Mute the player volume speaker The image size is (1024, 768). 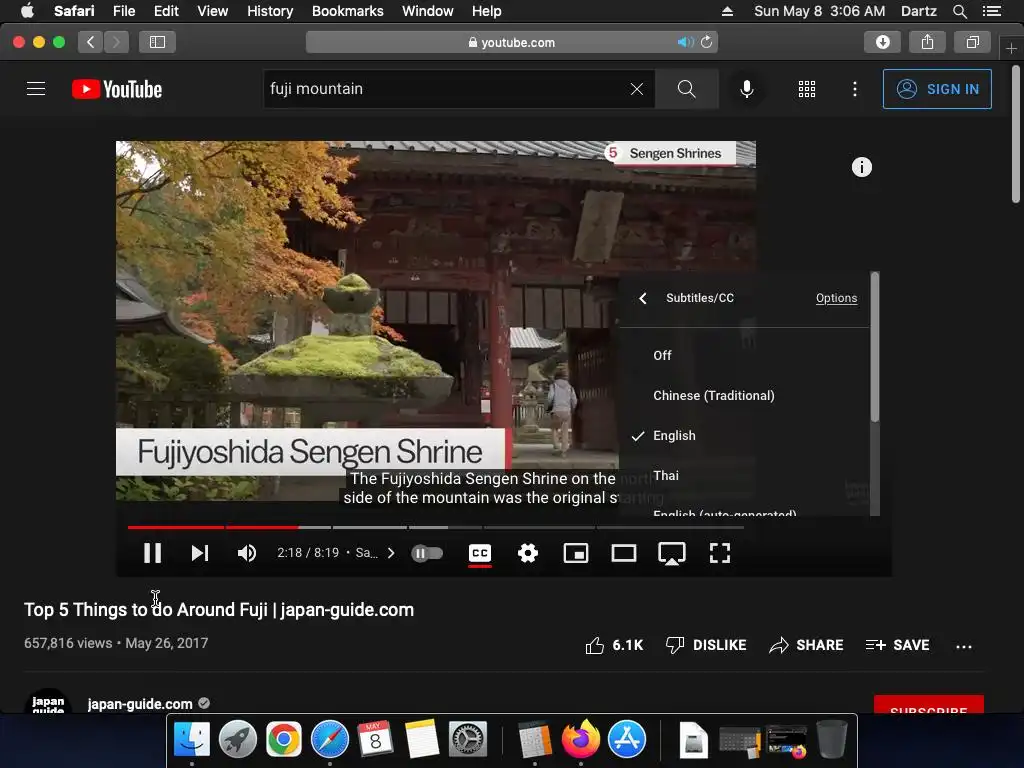247,553
